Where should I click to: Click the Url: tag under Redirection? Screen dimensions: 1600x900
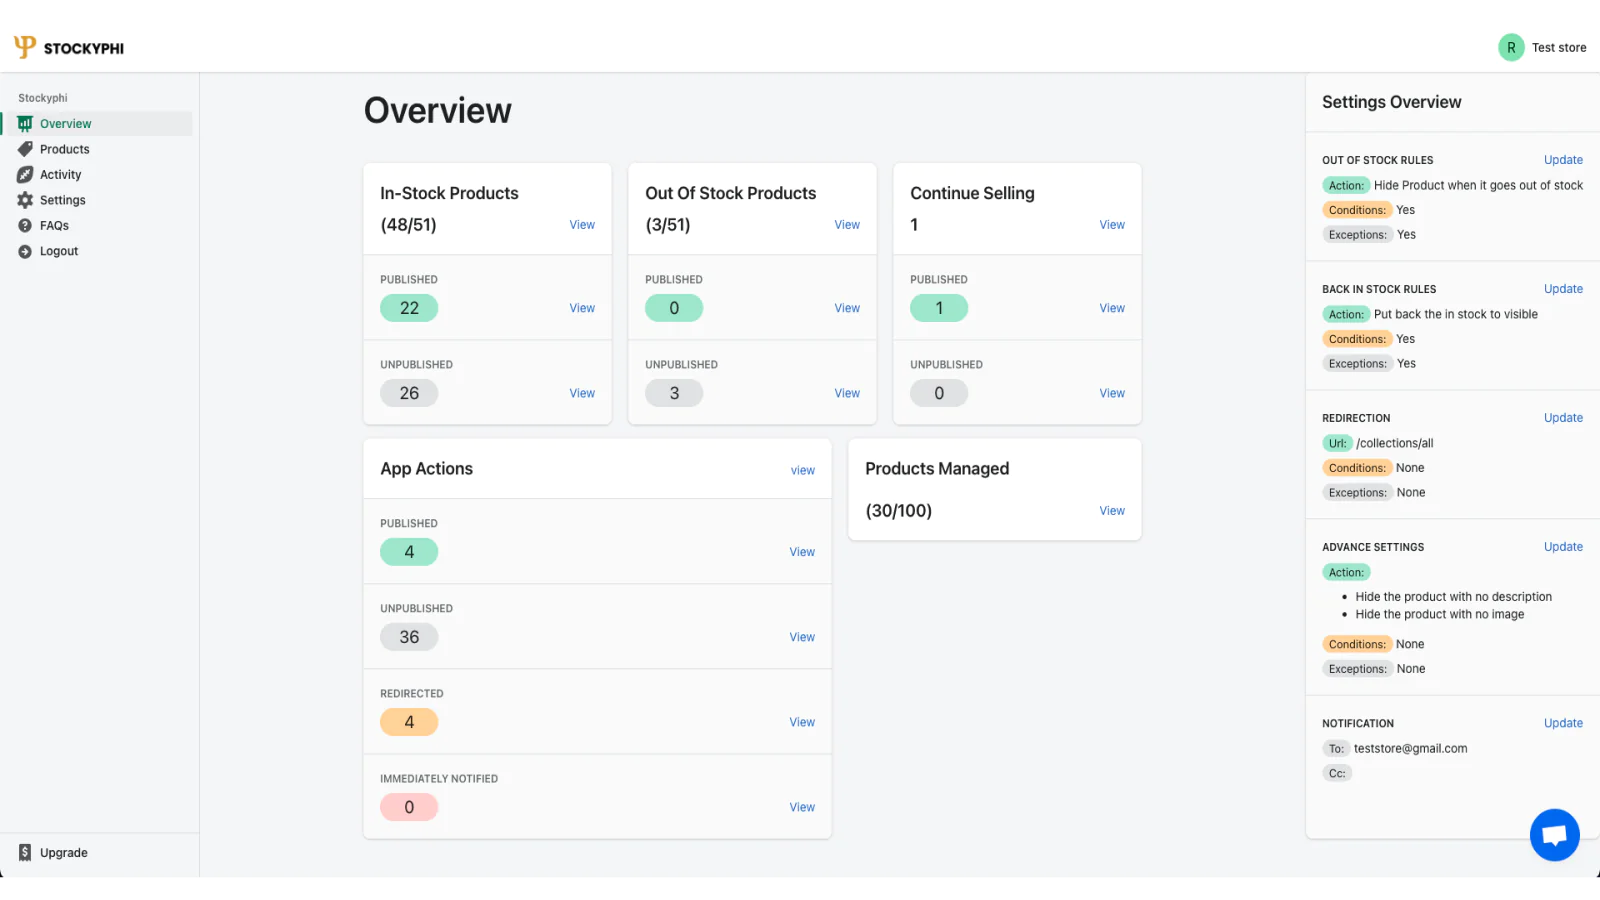[x=1337, y=443]
